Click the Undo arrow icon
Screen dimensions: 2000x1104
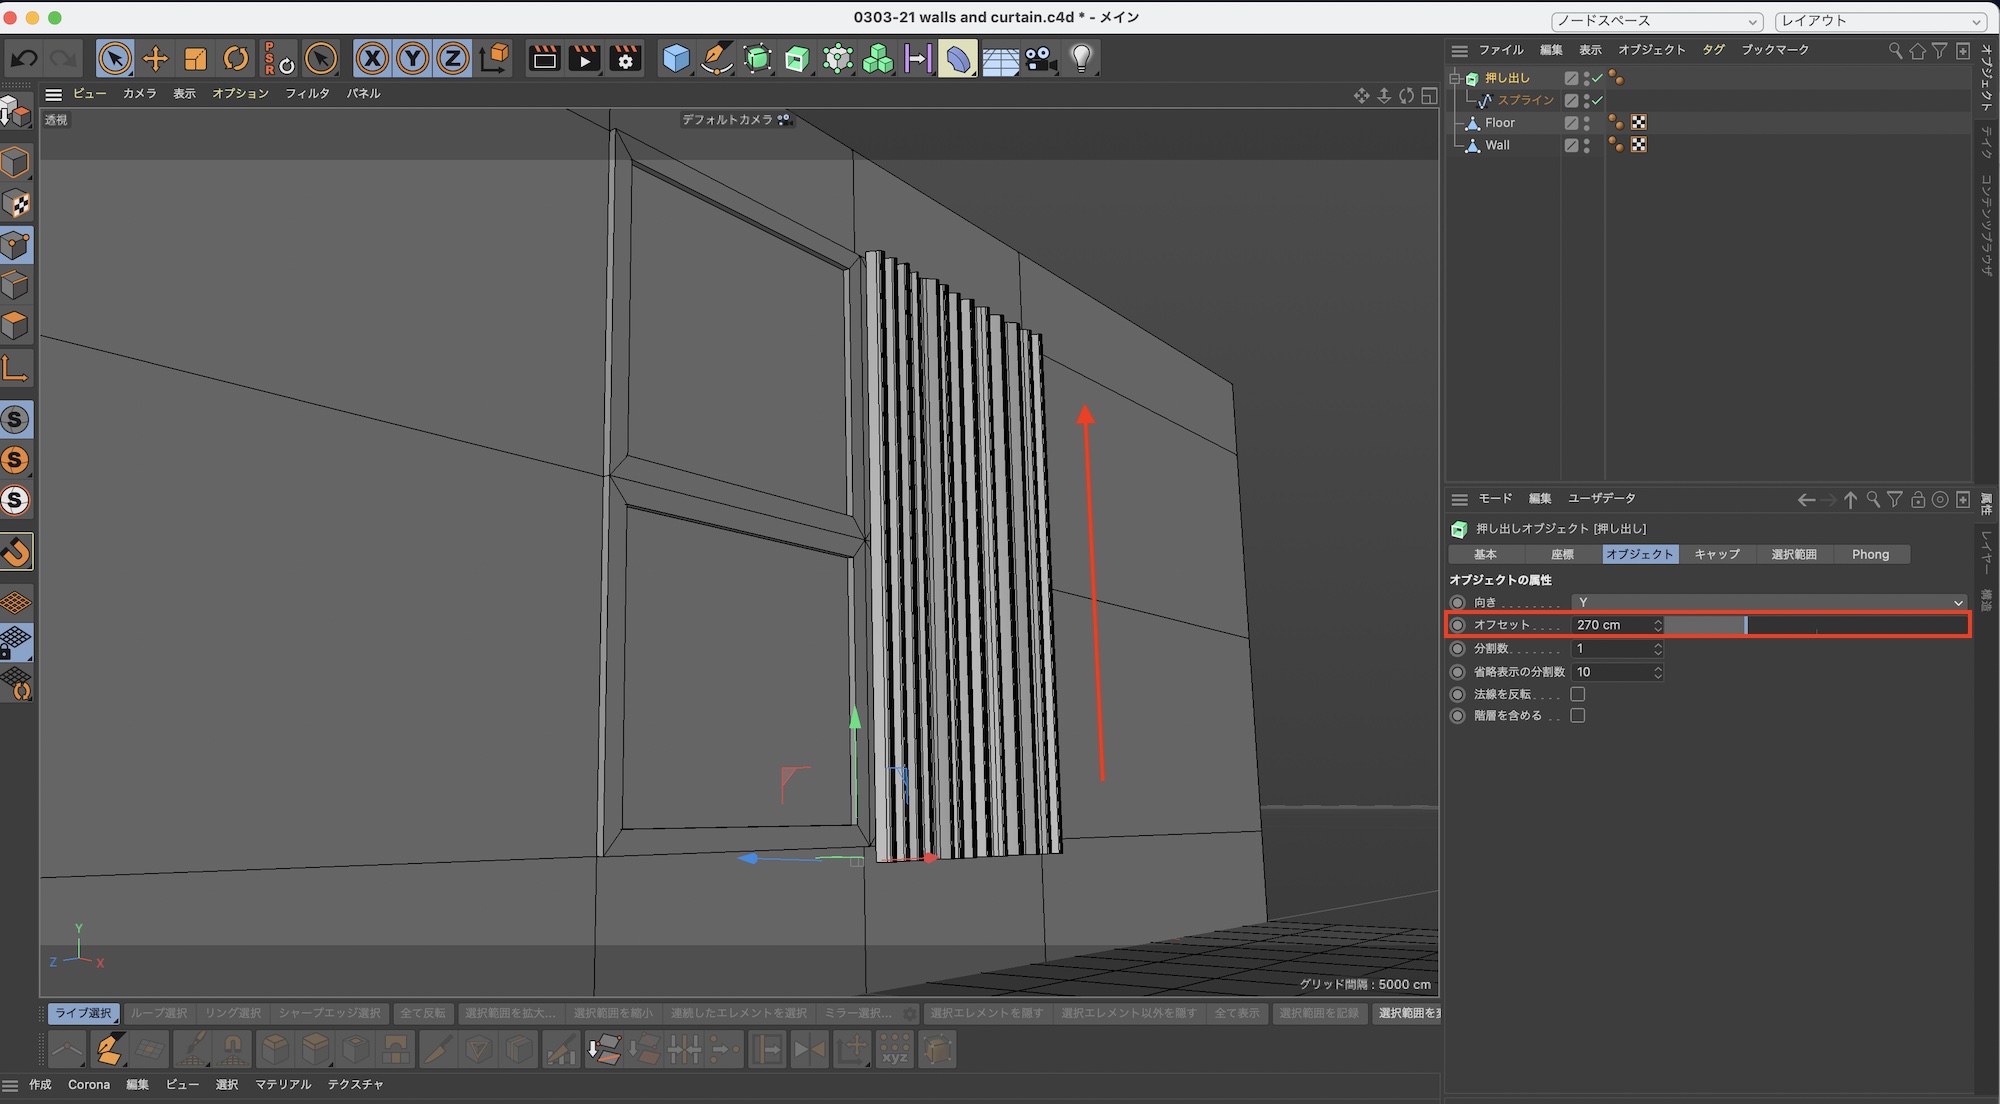[23, 59]
